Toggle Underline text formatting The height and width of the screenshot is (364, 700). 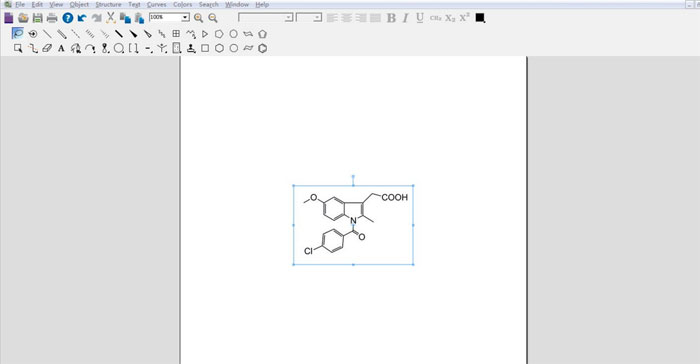[x=420, y=18]
